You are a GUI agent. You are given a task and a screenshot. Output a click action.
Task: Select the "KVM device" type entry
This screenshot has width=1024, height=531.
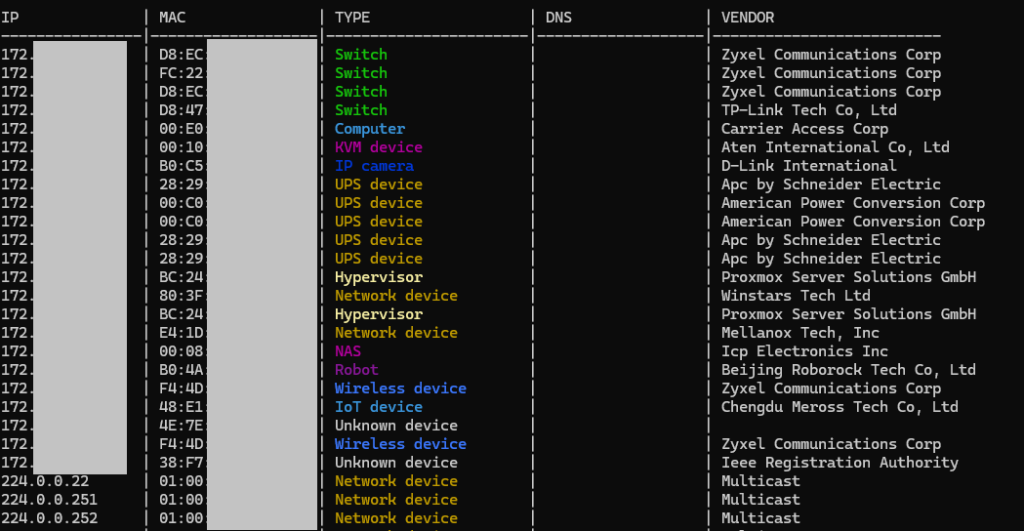[378, 147]
